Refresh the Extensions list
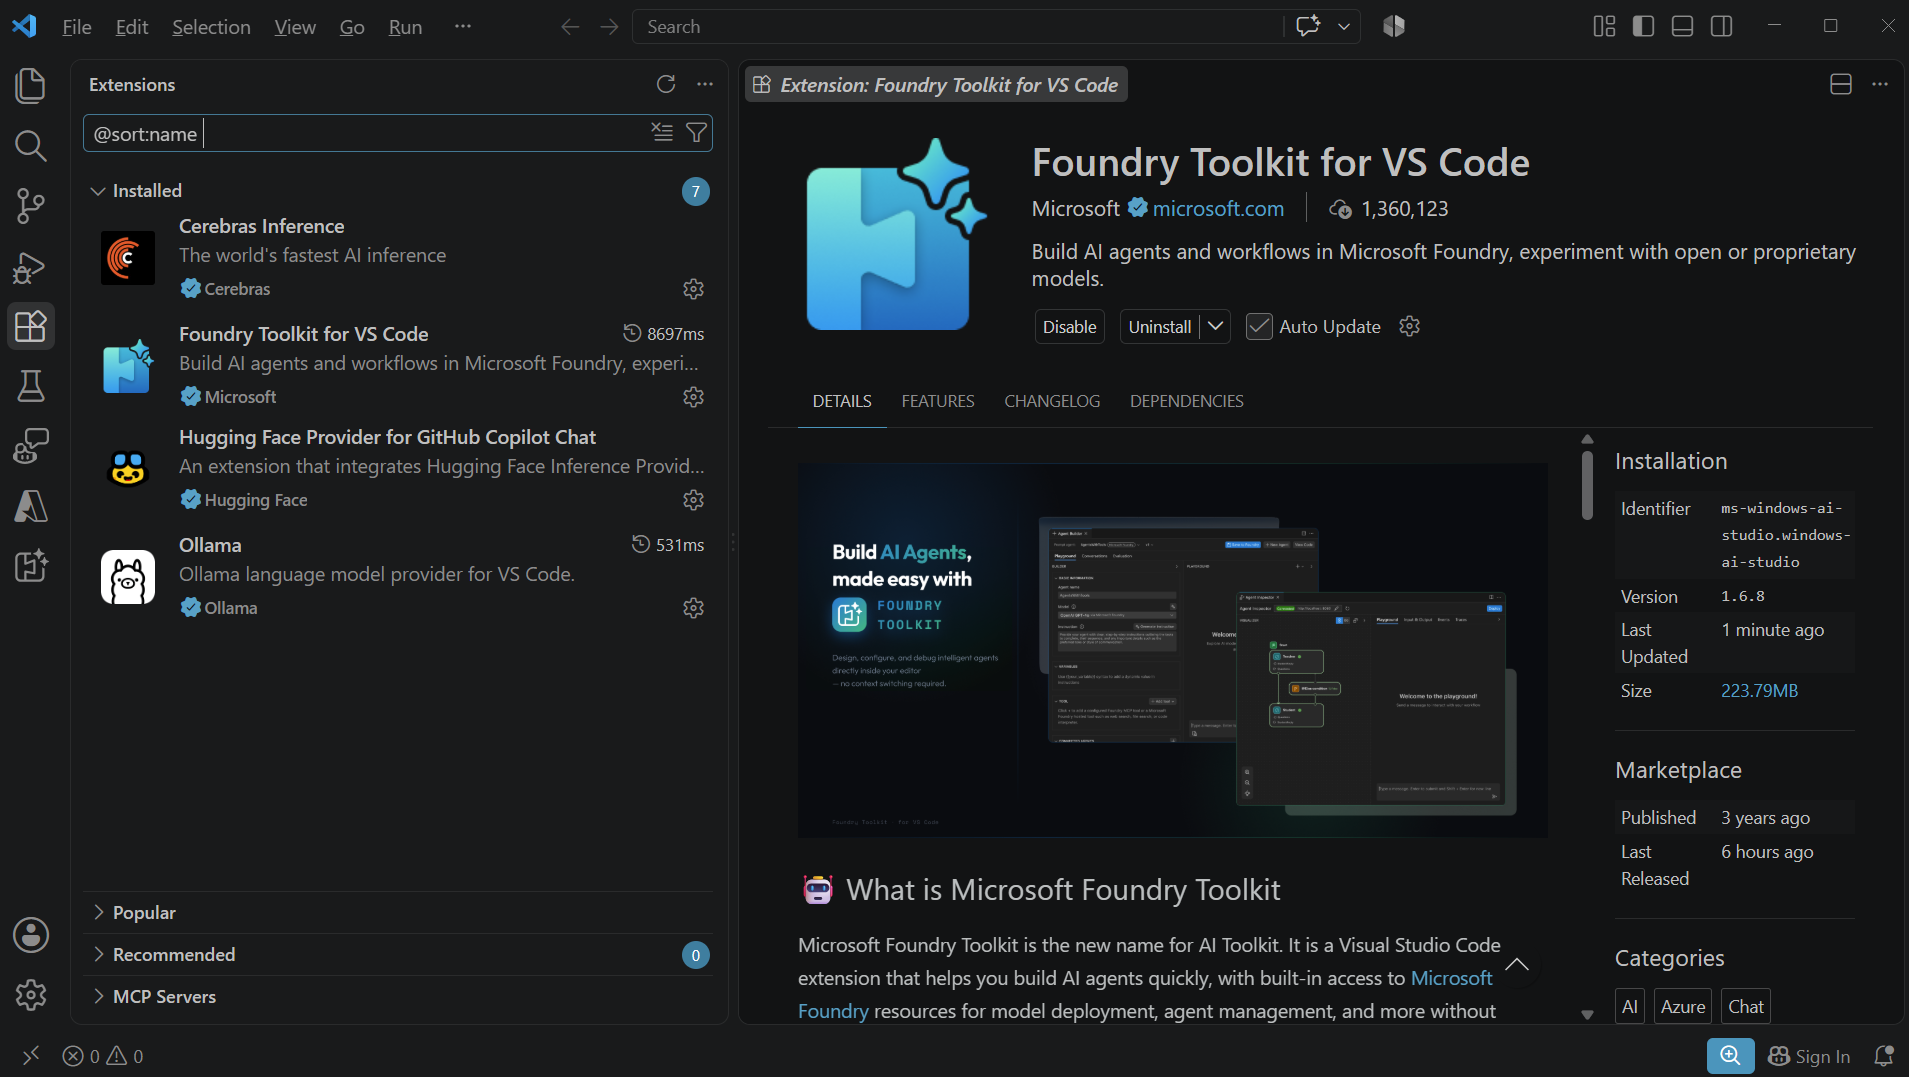The image size is (1909, 1077). click(666, 84)
